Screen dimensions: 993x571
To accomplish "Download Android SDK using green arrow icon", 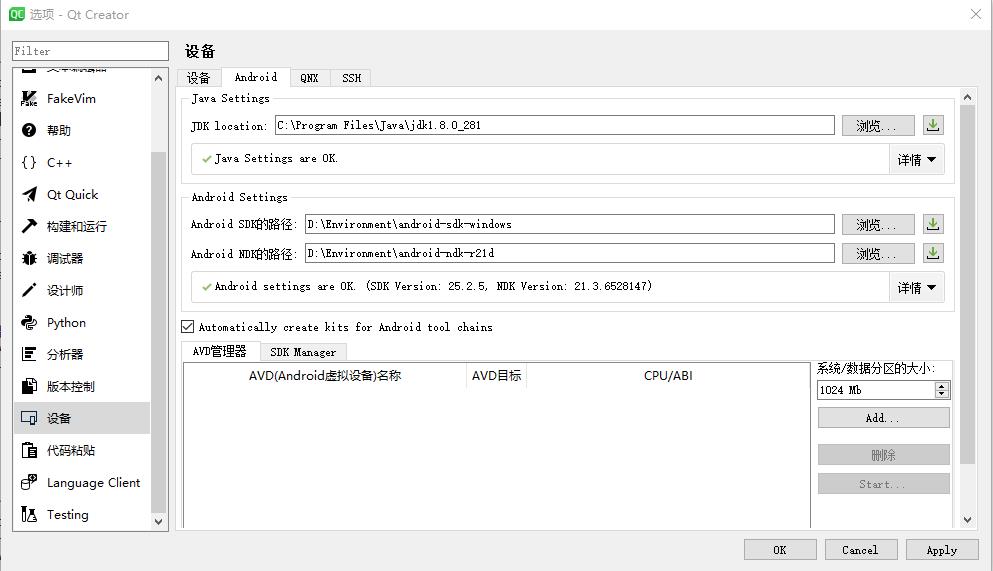I will (x=933, y=224).
